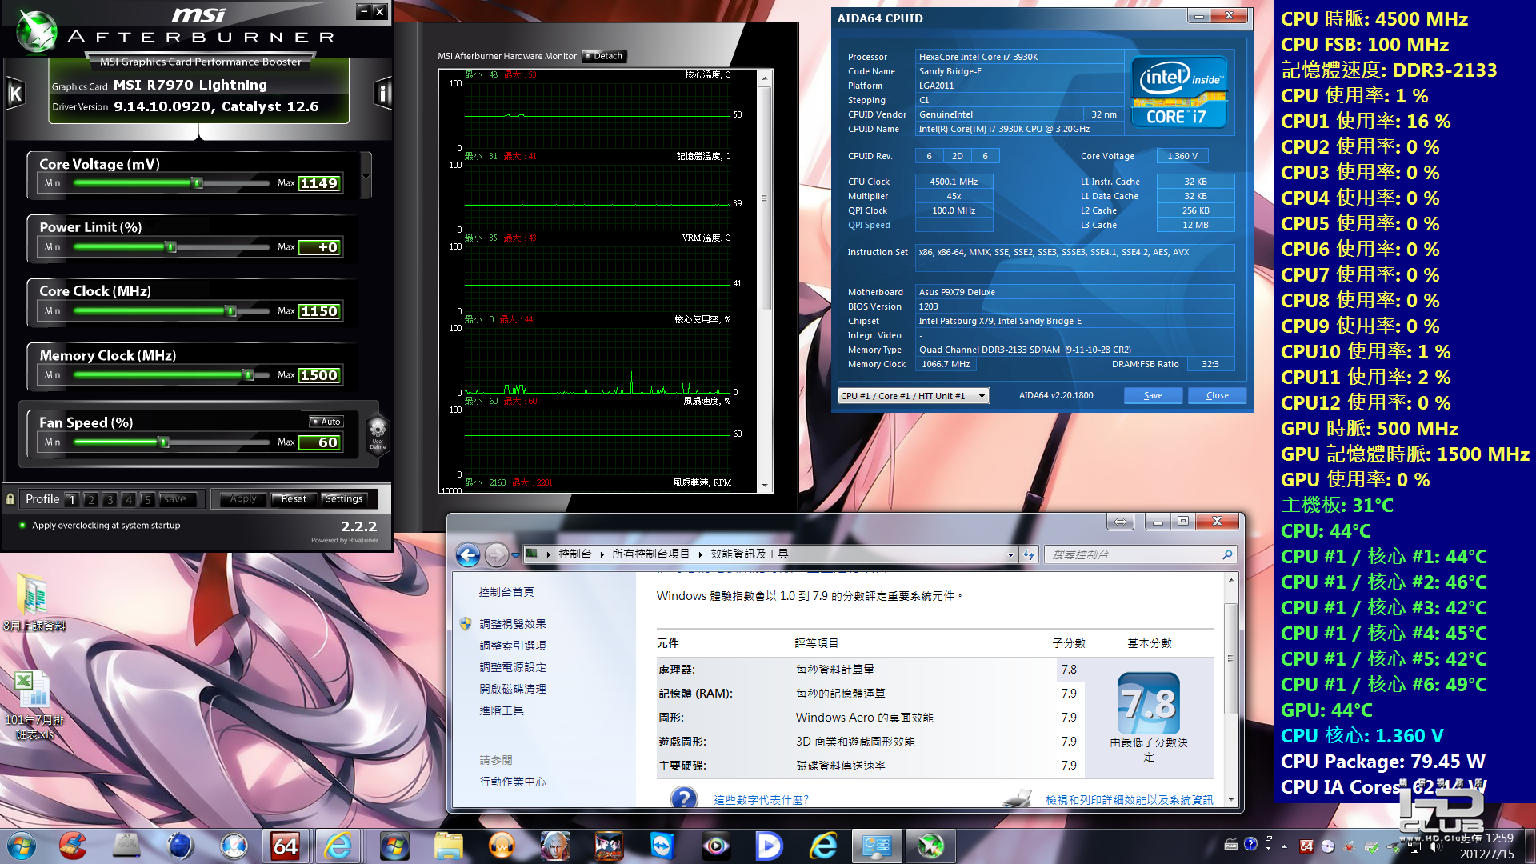The height and width of the screenshot is (864, 1536).
Task: Click the refresh button beside the address bar
Action: coord(1028,554)
